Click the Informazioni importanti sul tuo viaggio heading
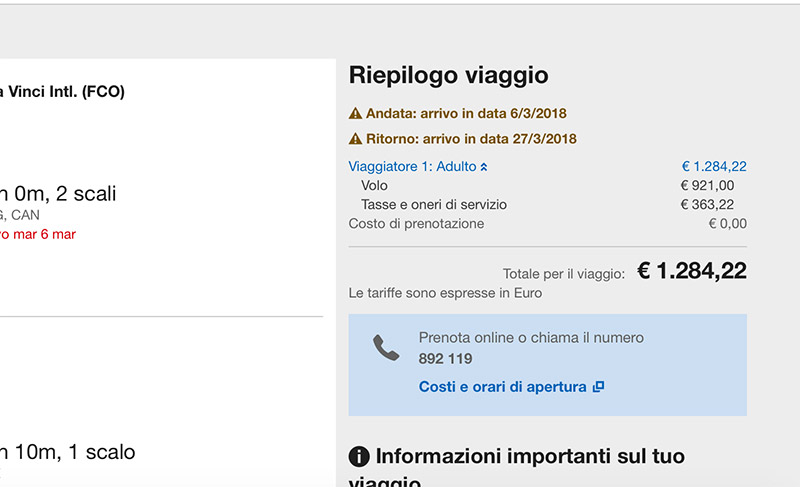Screen dimensions: 800x487 tap(530, 457)
